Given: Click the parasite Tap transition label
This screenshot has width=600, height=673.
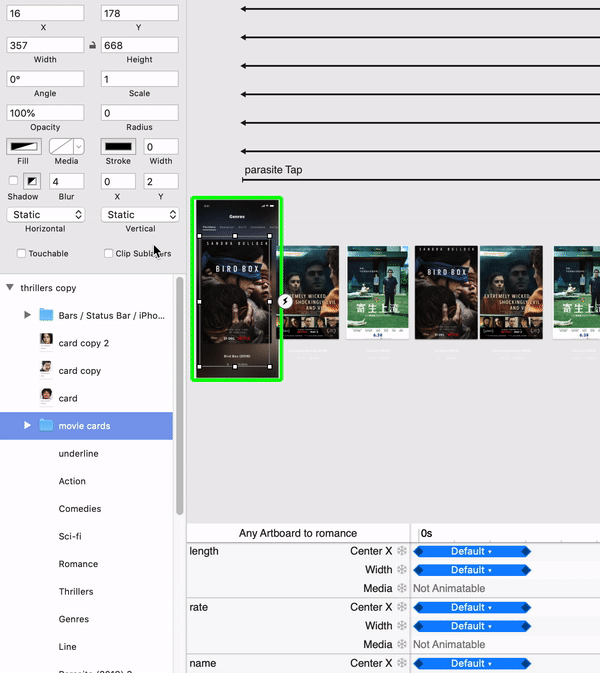Looking at the screenshot, I should tap(273, 170).
